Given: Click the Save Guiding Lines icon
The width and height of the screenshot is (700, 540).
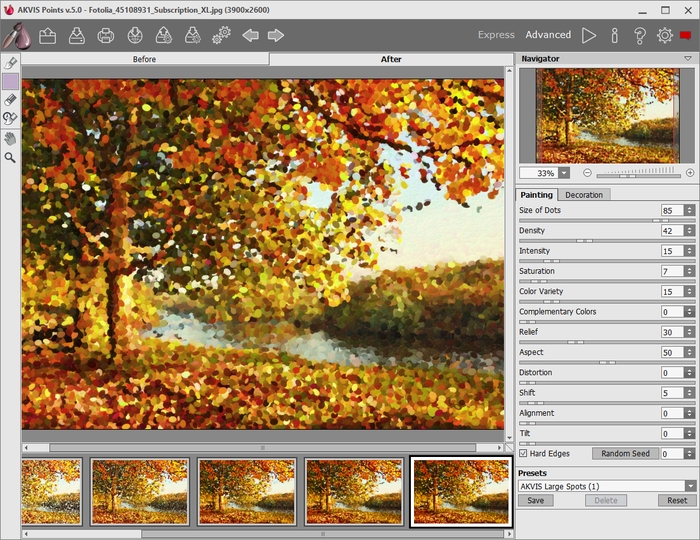Looking at the screenshot, I should pos(192,35).
